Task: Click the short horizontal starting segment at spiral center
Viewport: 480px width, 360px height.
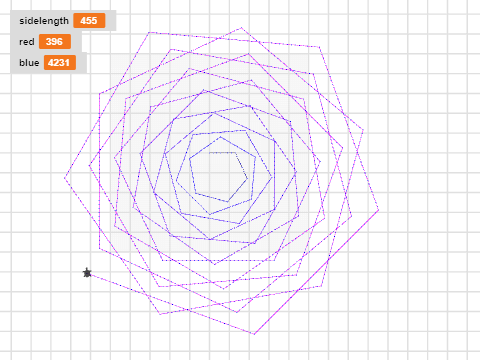Action: click(x=222, y=153)
